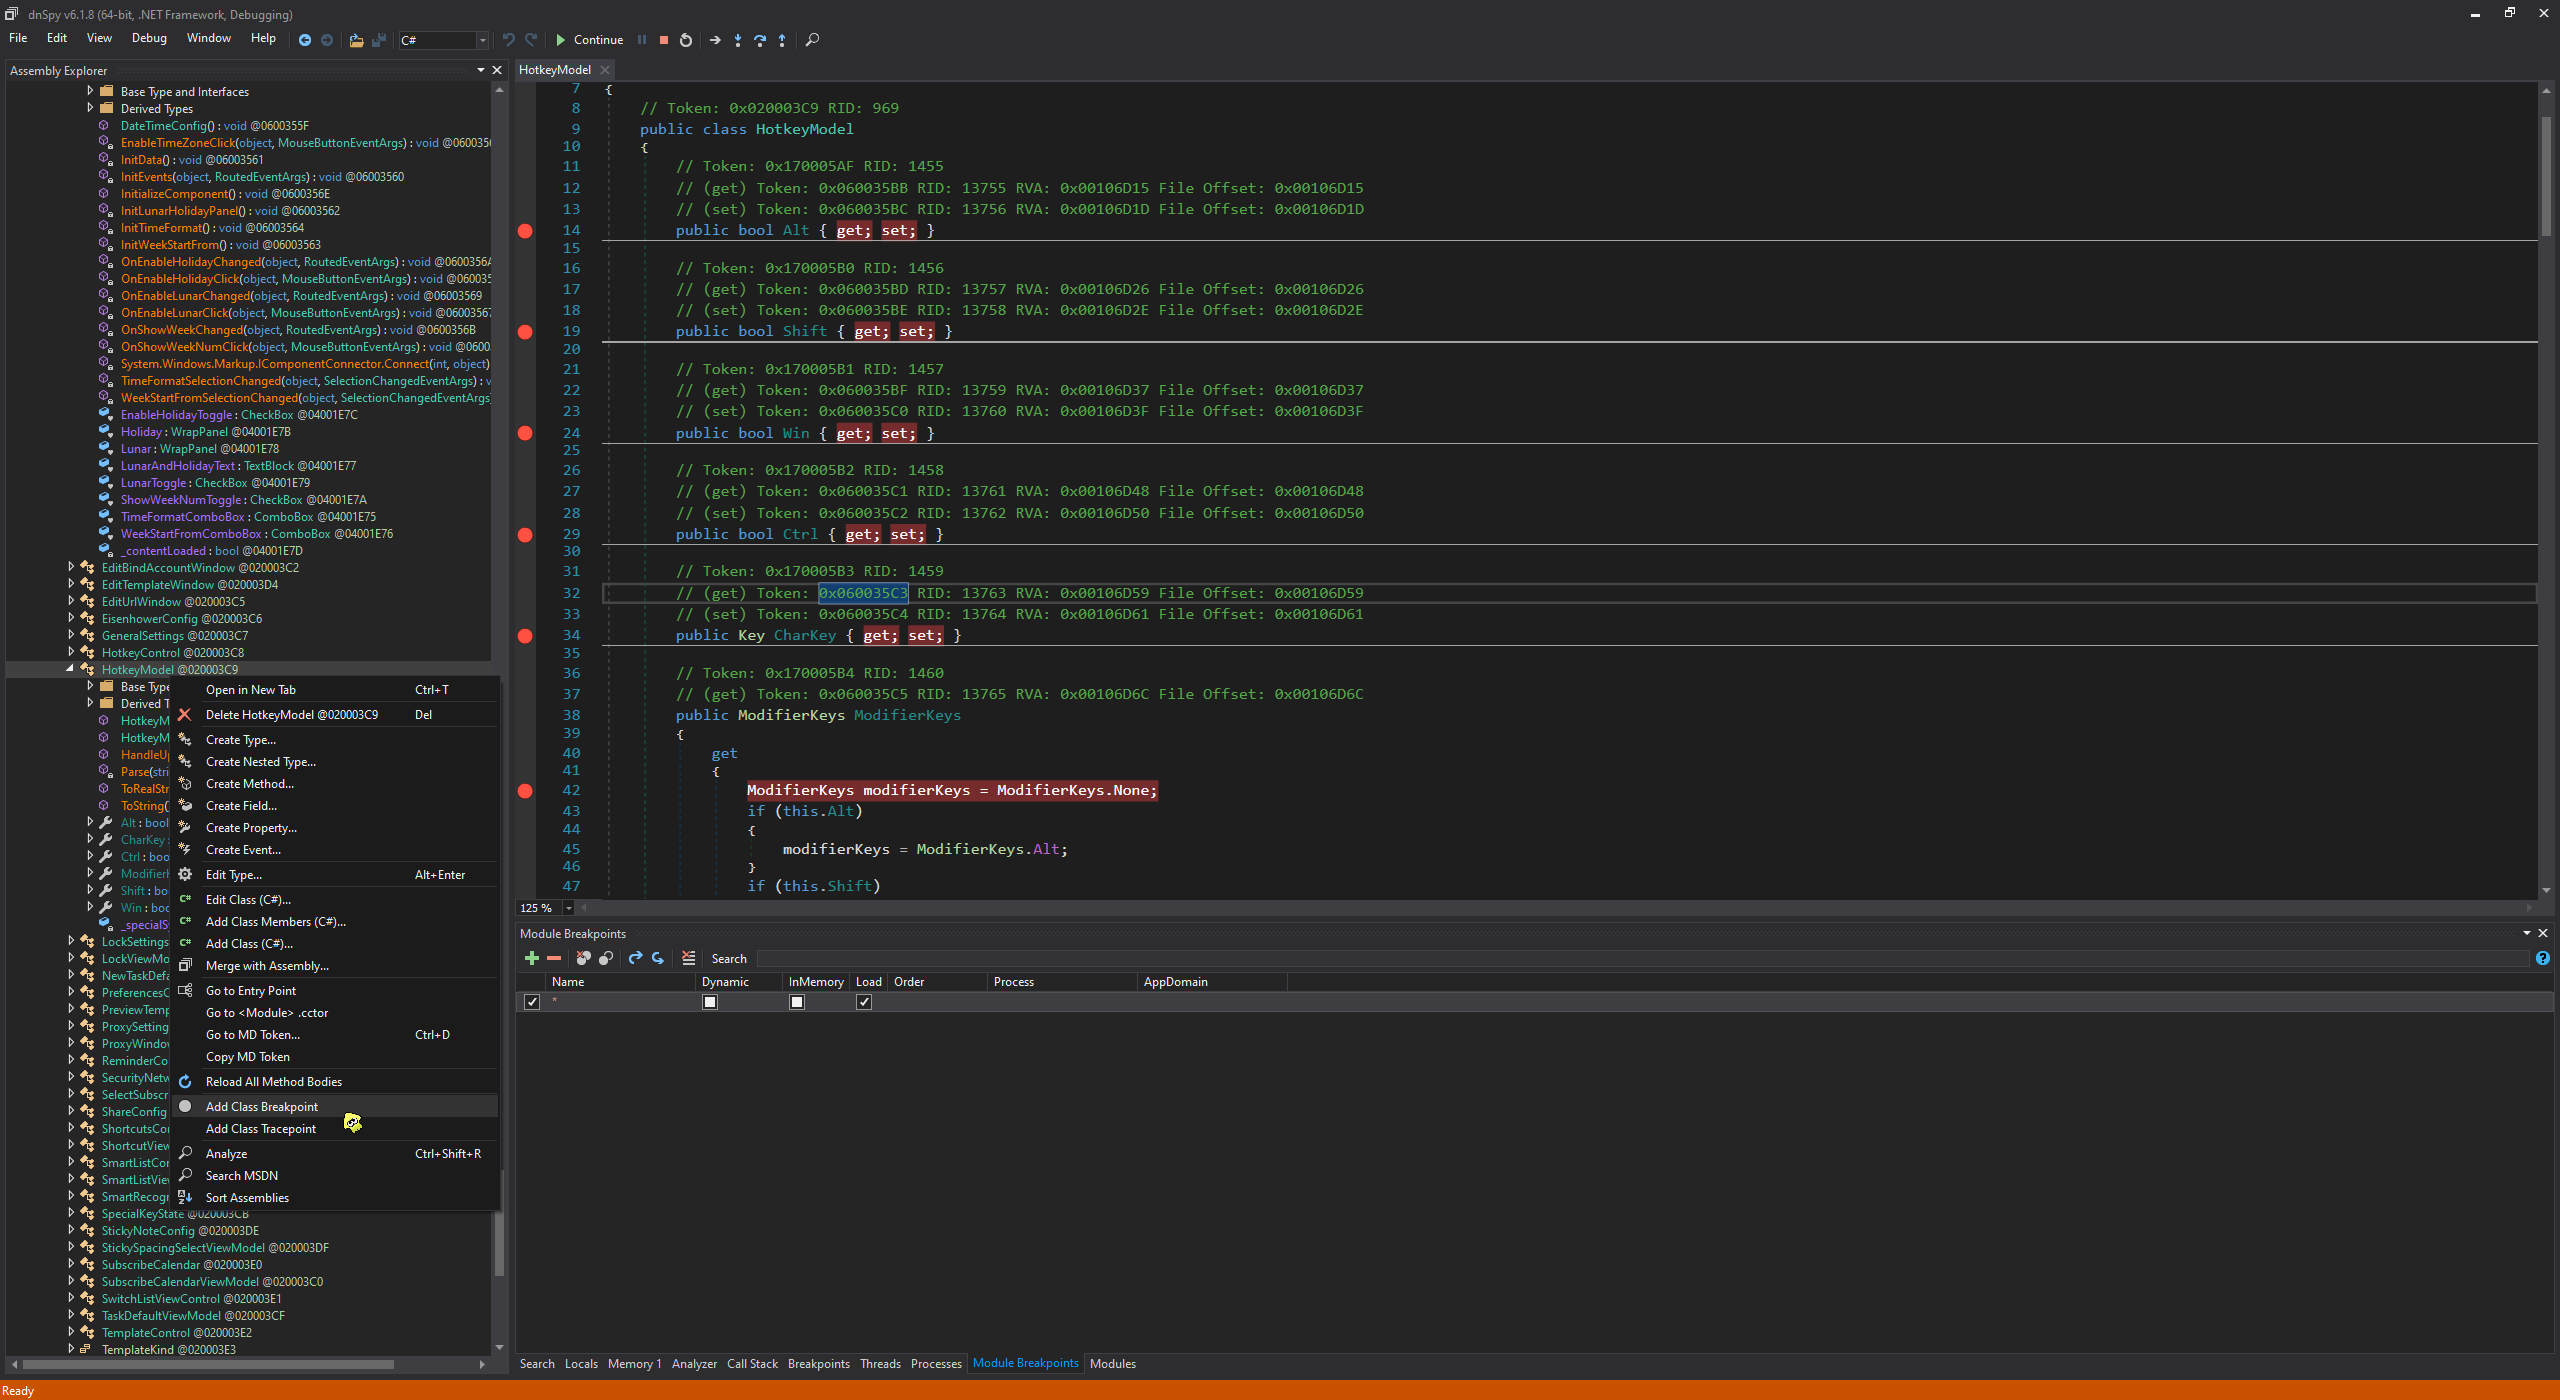The height and width of the screenshot is (1400, 2560).
Task: Close the Assembly Explorer panel
Action: (x=497, y=70)
